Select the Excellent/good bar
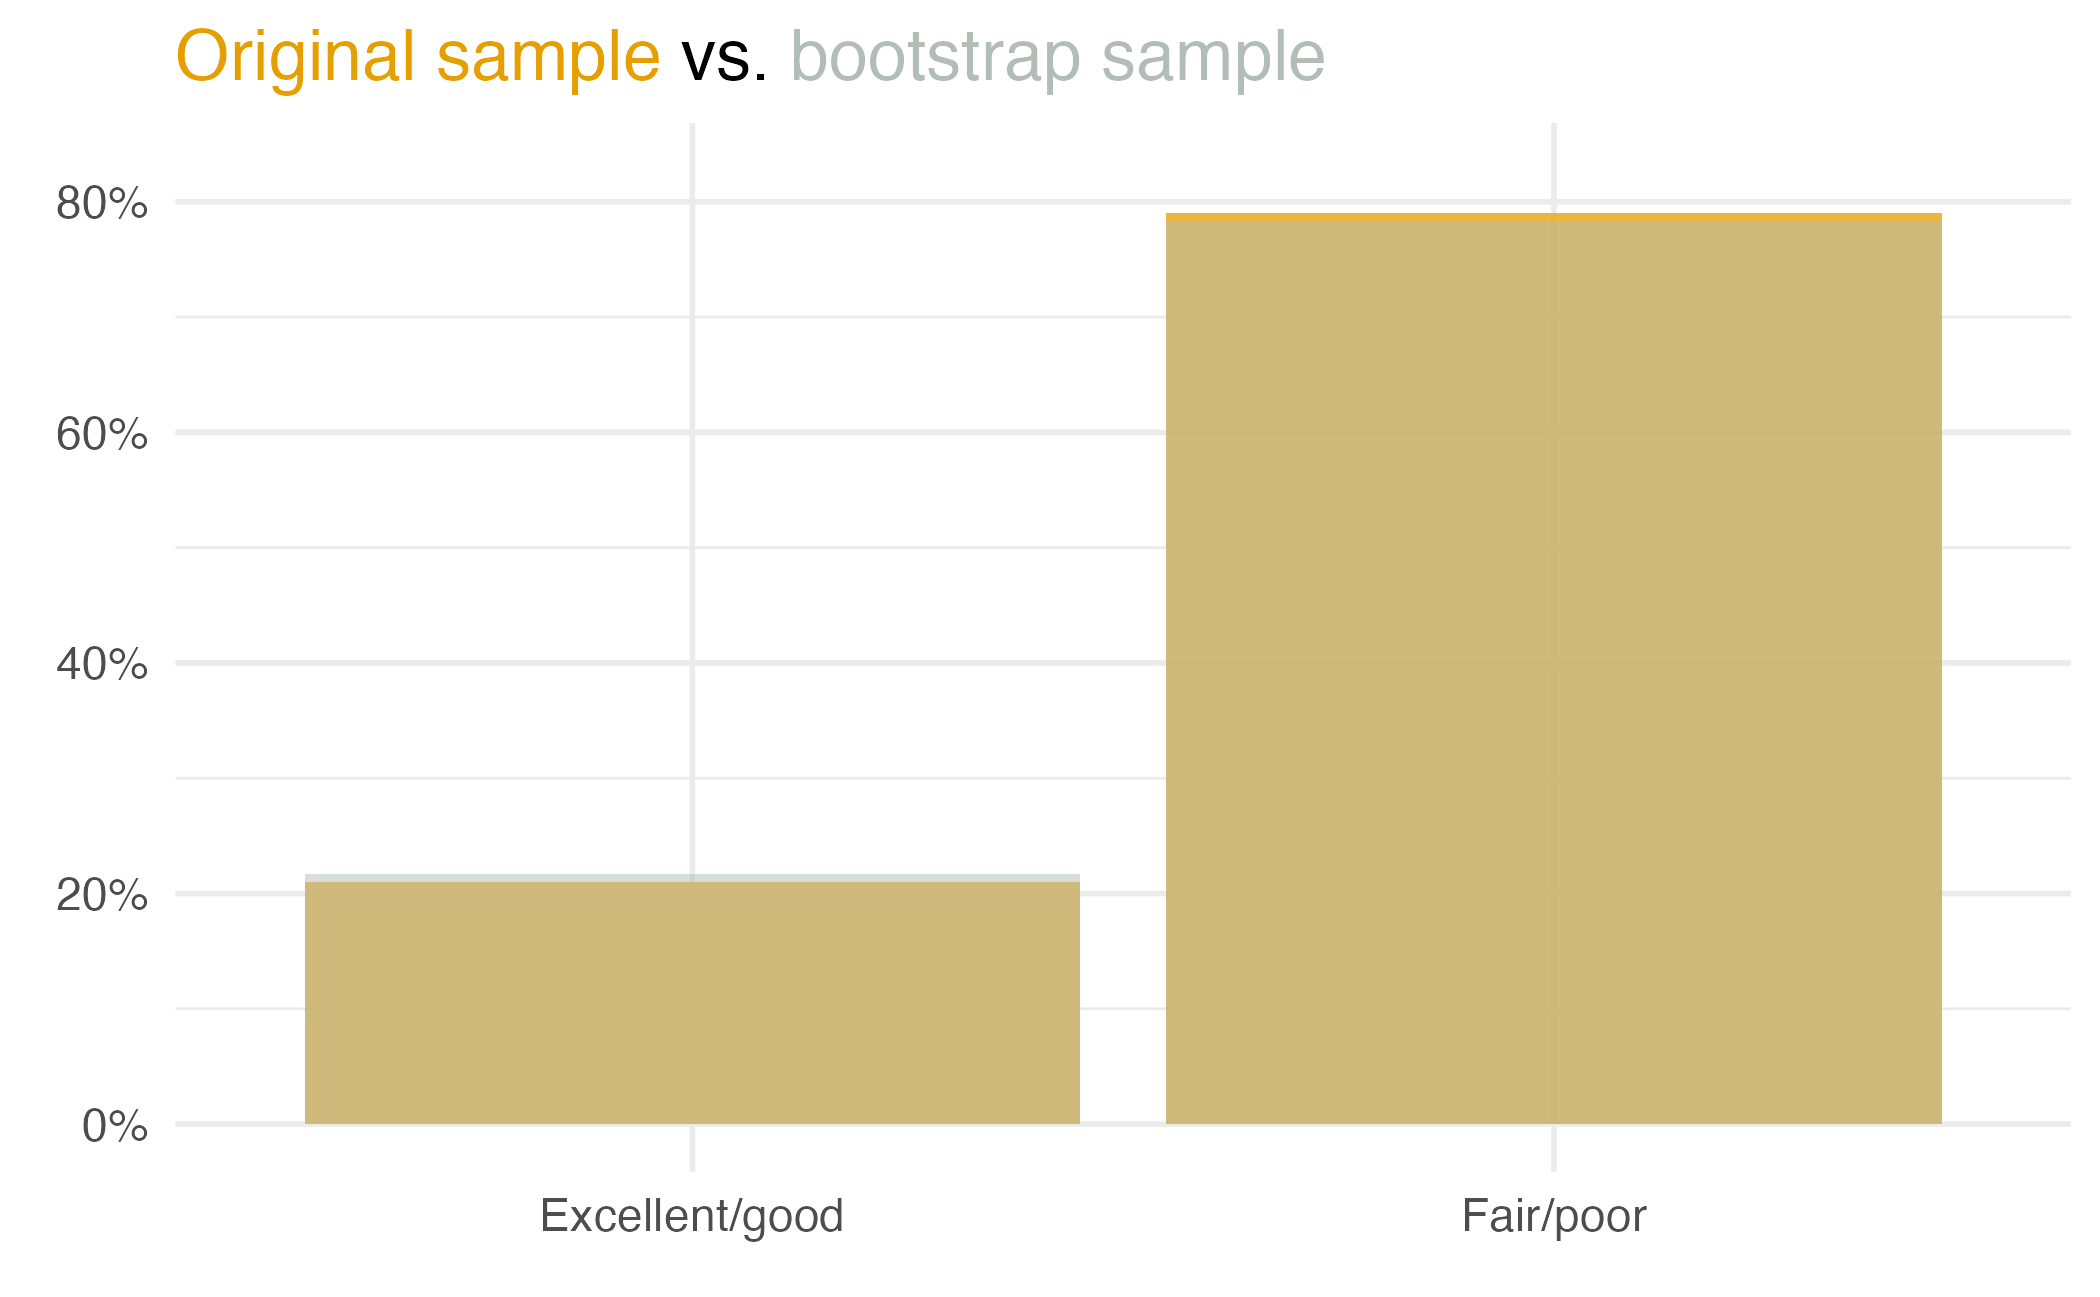The height and width of the screenshot is (1297, 2100). tap(692, 1002)
